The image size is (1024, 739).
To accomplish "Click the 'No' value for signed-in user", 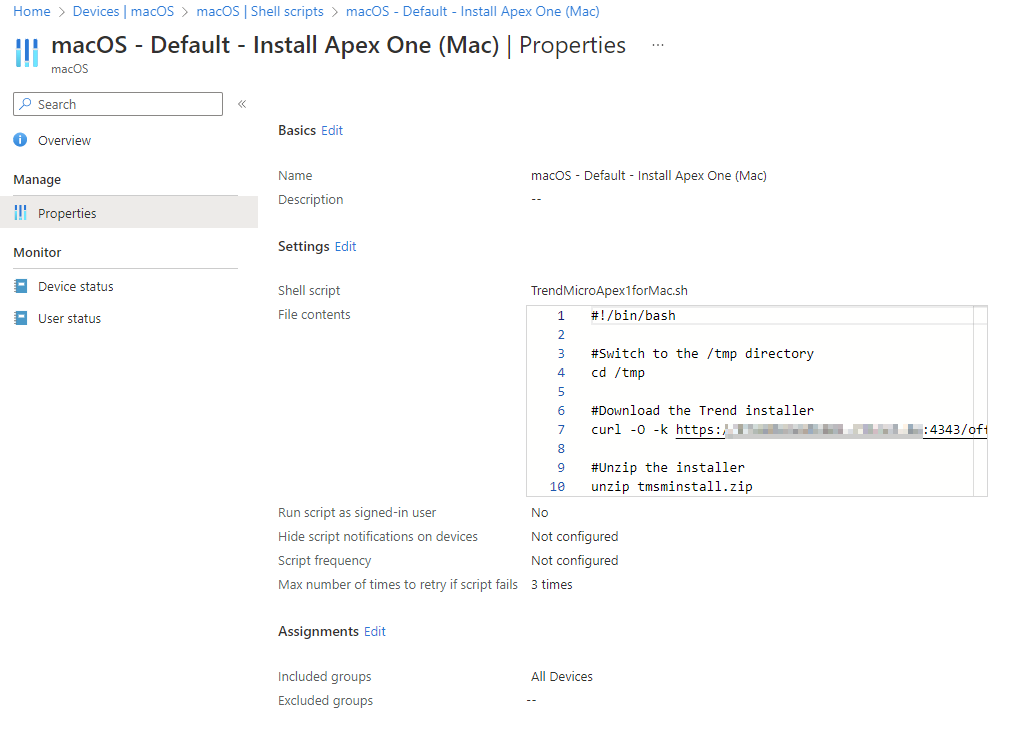I will (x=539, y=513).
